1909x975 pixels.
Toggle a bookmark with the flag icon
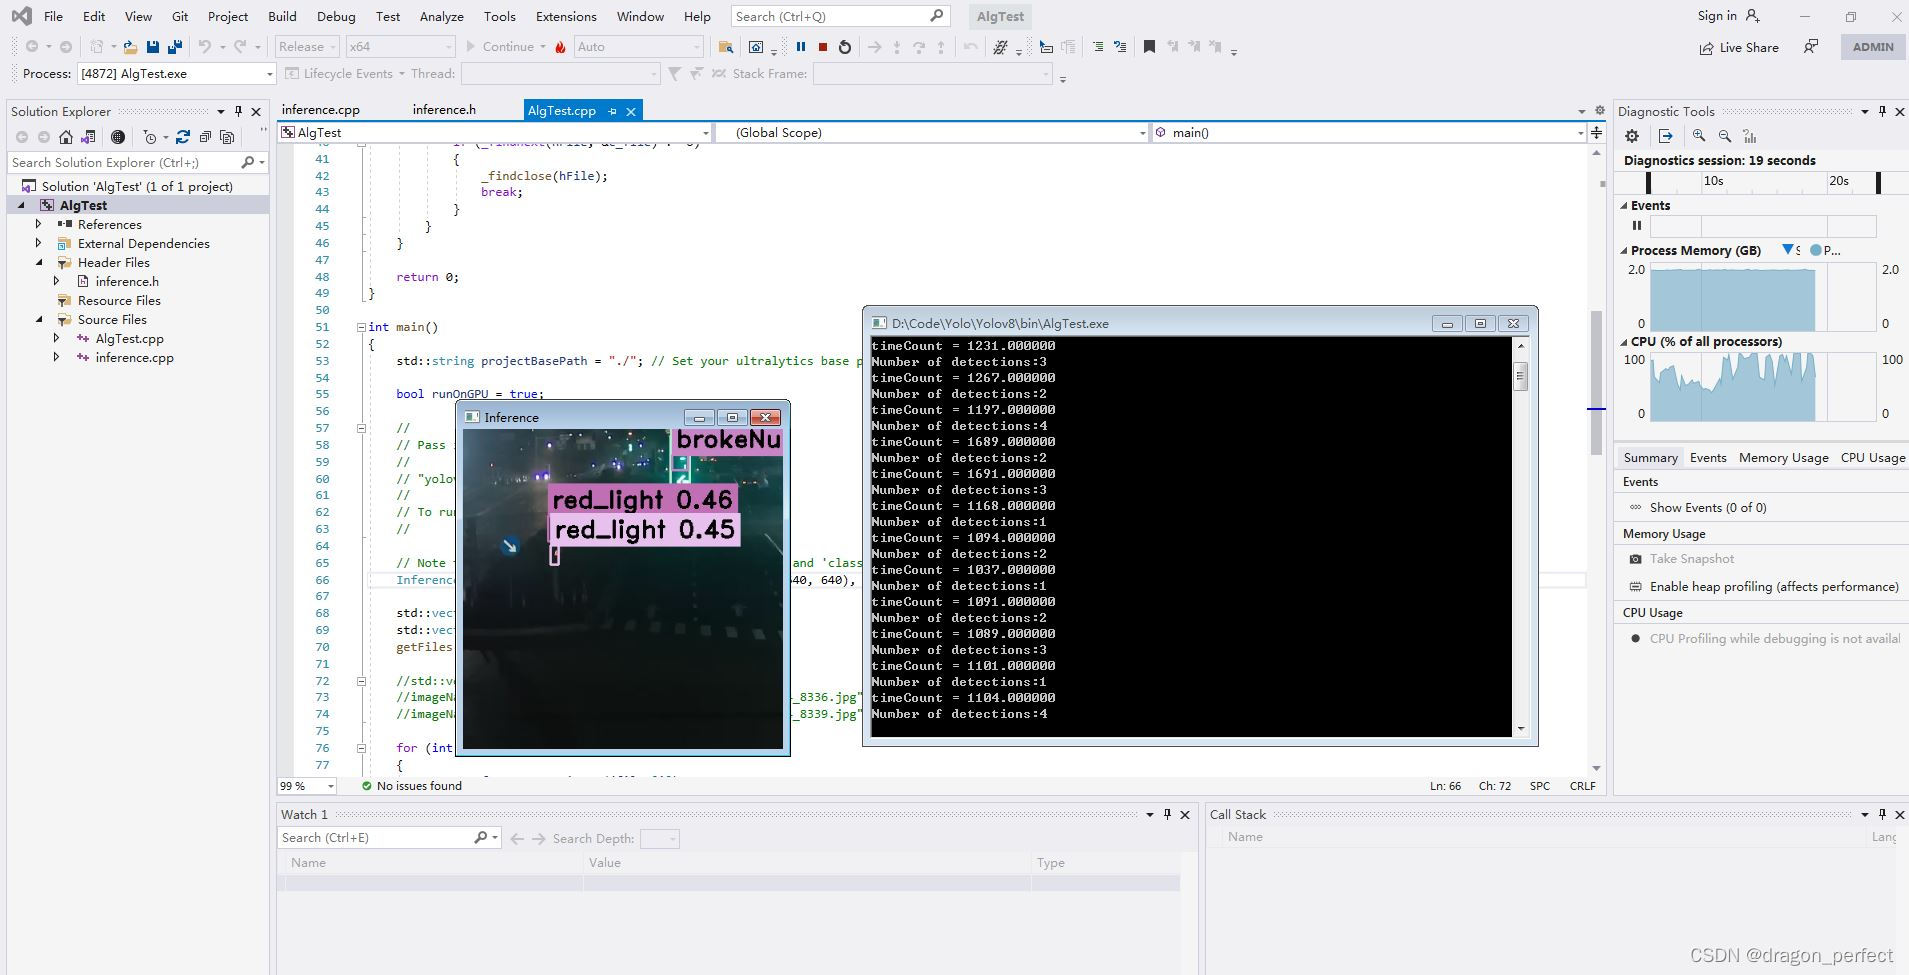point(1148,46)
